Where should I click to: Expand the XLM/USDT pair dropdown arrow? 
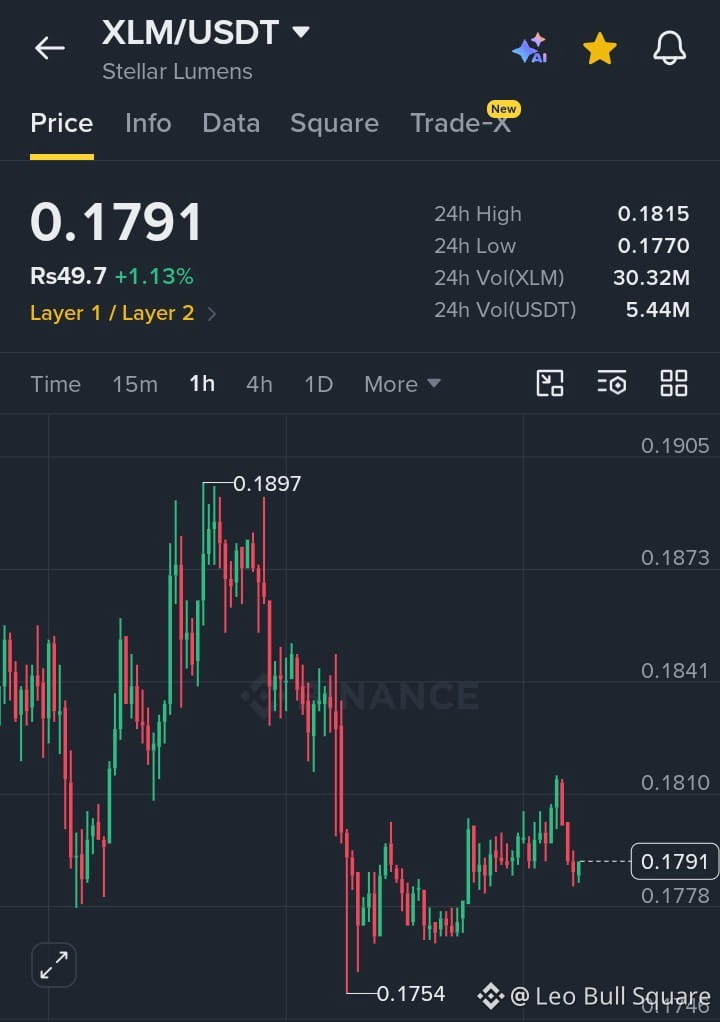[x=301, y=32]
